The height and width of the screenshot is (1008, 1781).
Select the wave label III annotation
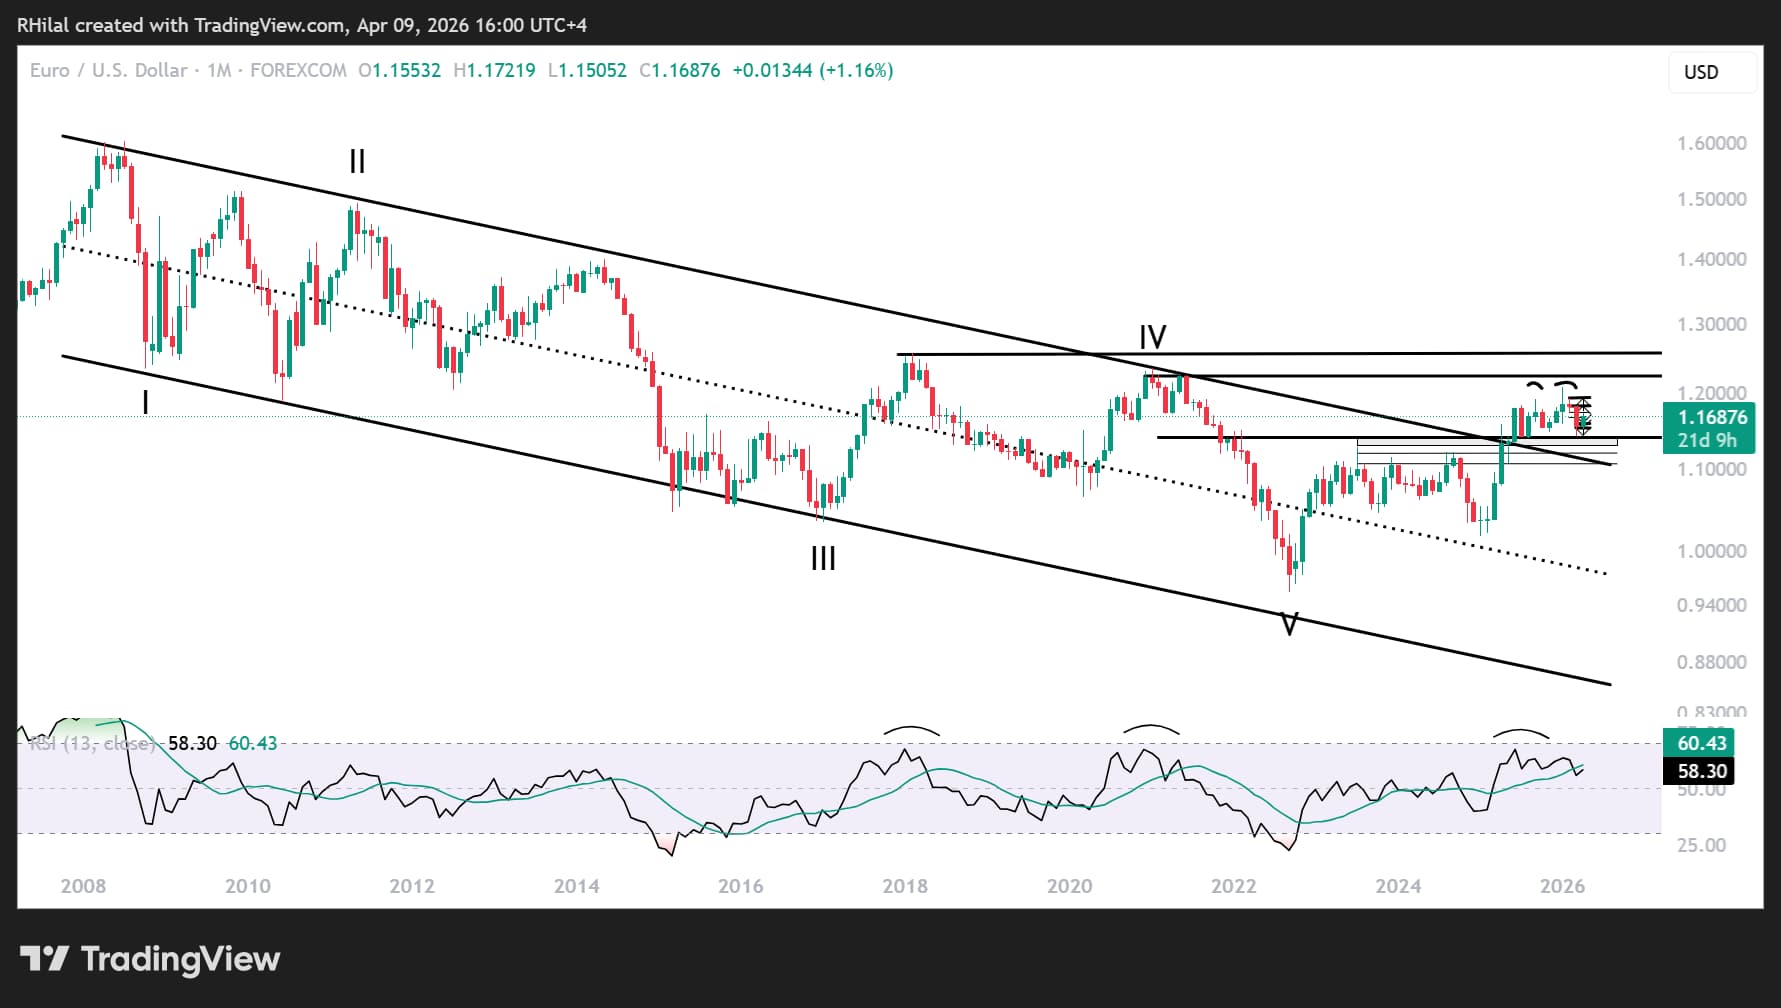[x=823, y=558]
